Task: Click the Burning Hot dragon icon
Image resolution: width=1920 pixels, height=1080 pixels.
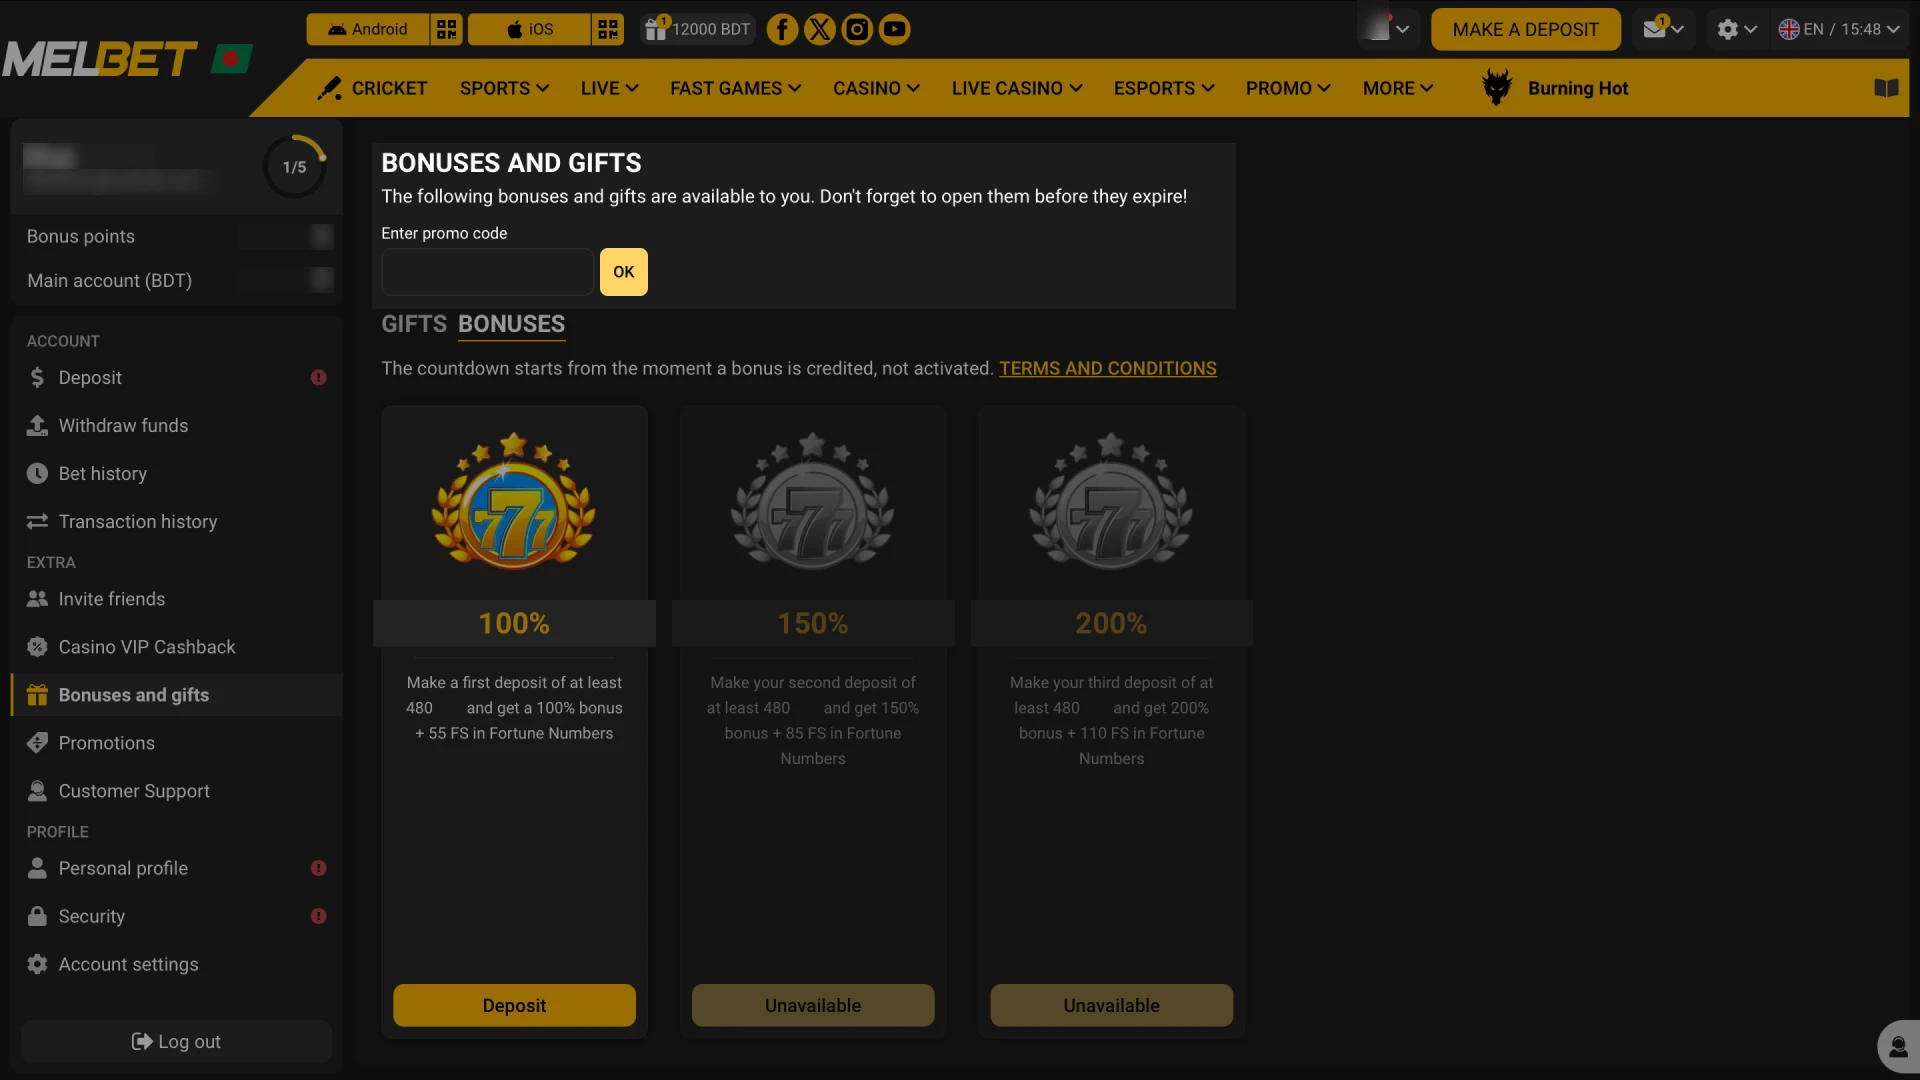Action: pyautogui.click(x=1496, y=87)
